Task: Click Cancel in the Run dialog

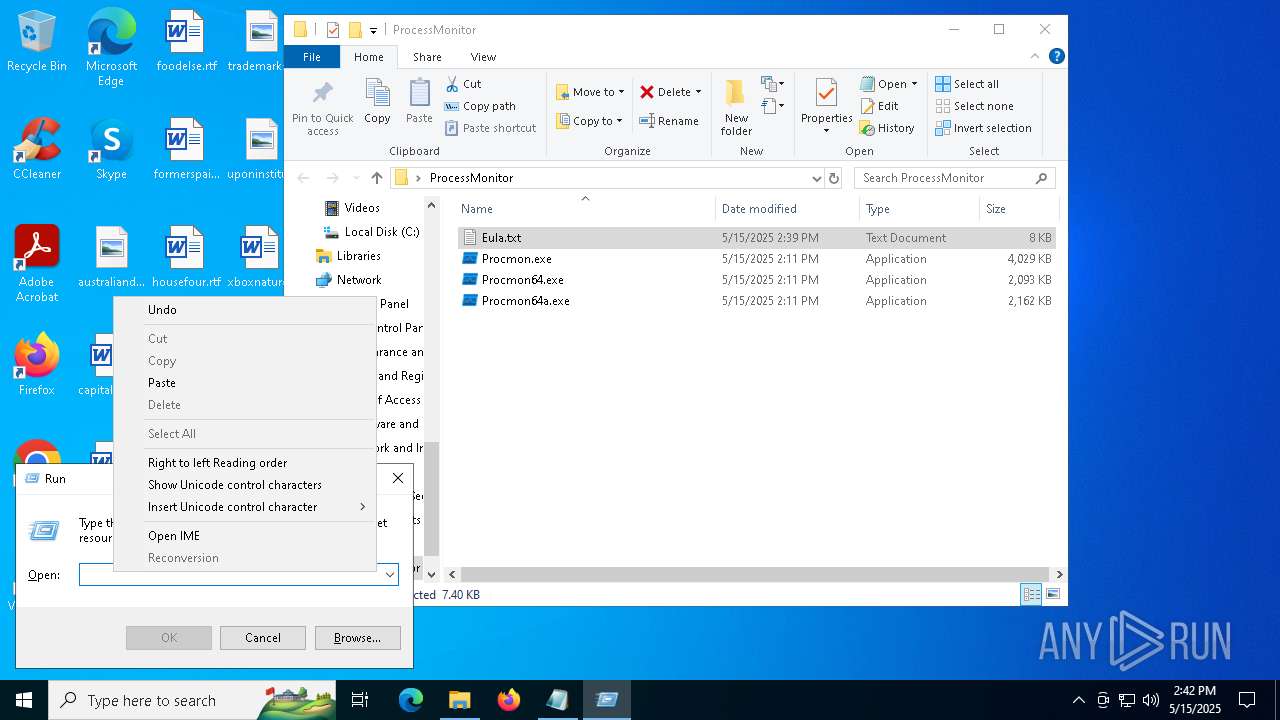Action: [263, 638]
